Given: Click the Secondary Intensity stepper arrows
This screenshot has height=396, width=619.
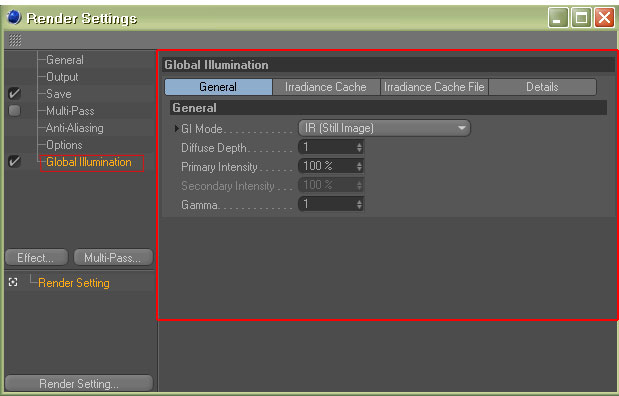Looking at the screenshot, I should pos(359,185).
